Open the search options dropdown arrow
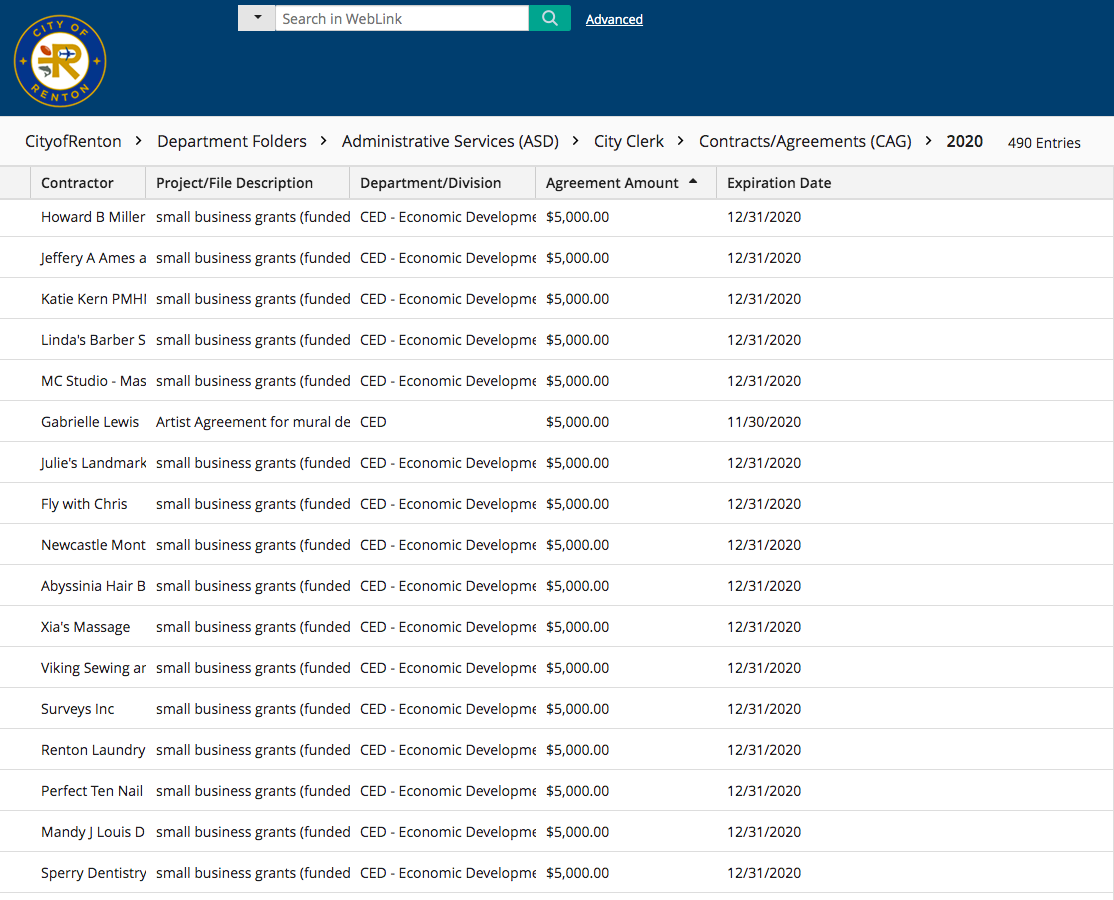 (x=256, y=18)
